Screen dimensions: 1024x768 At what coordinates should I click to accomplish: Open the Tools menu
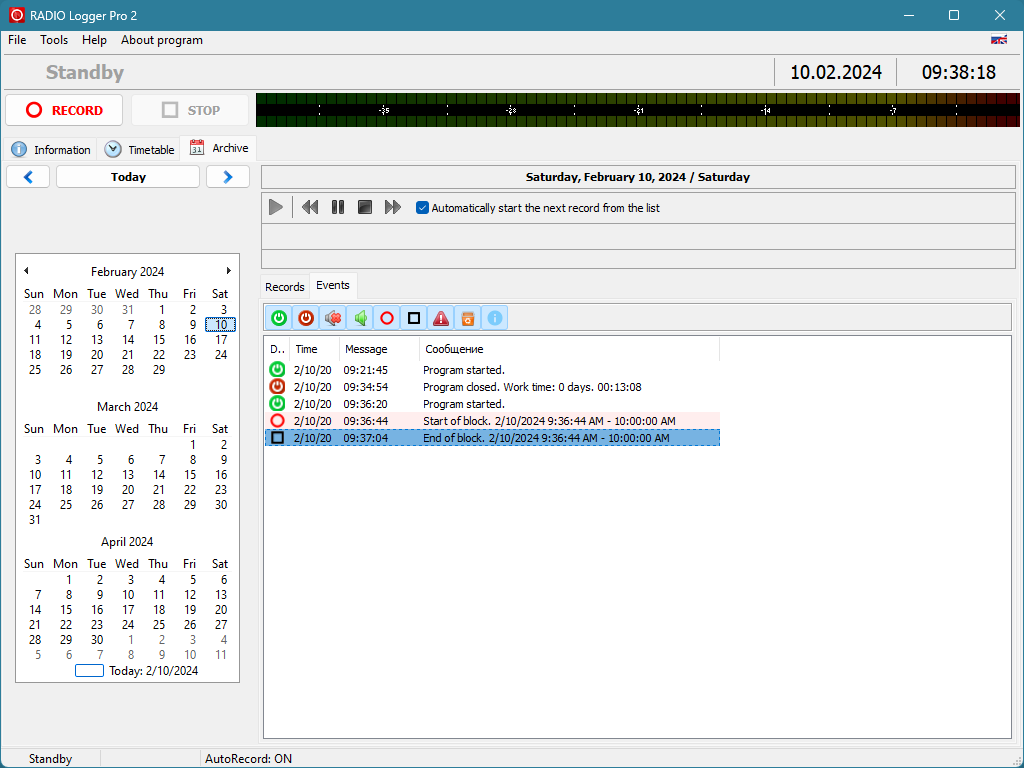[54, 40]
